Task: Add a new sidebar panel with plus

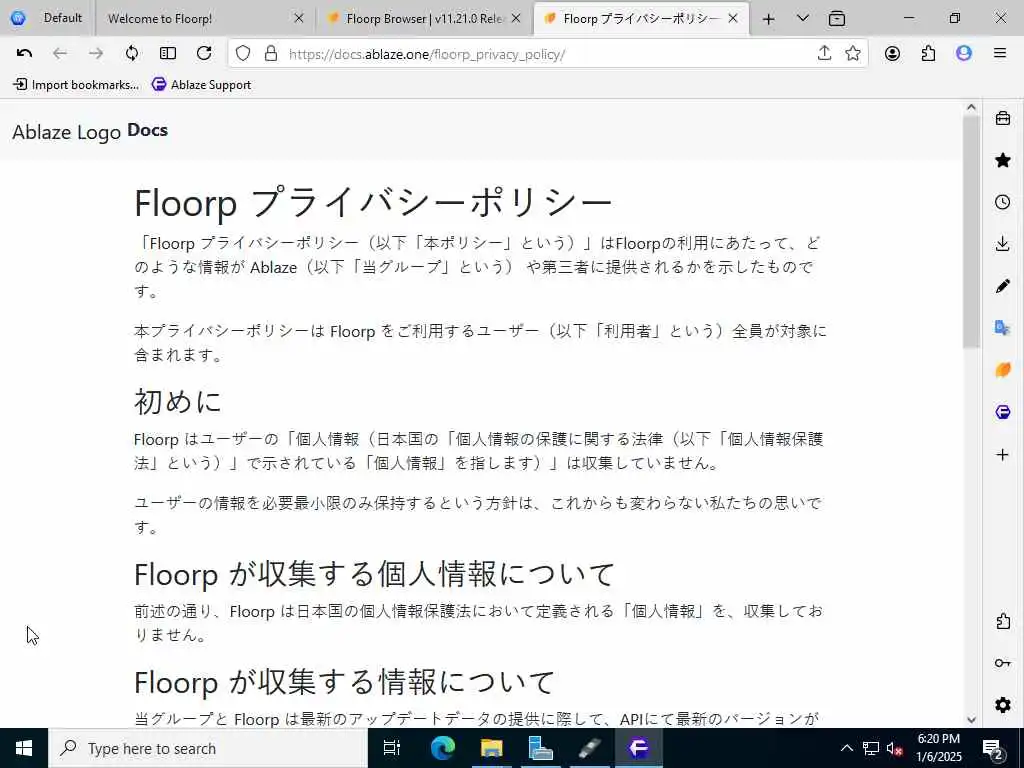Action: coord(1002,455)
